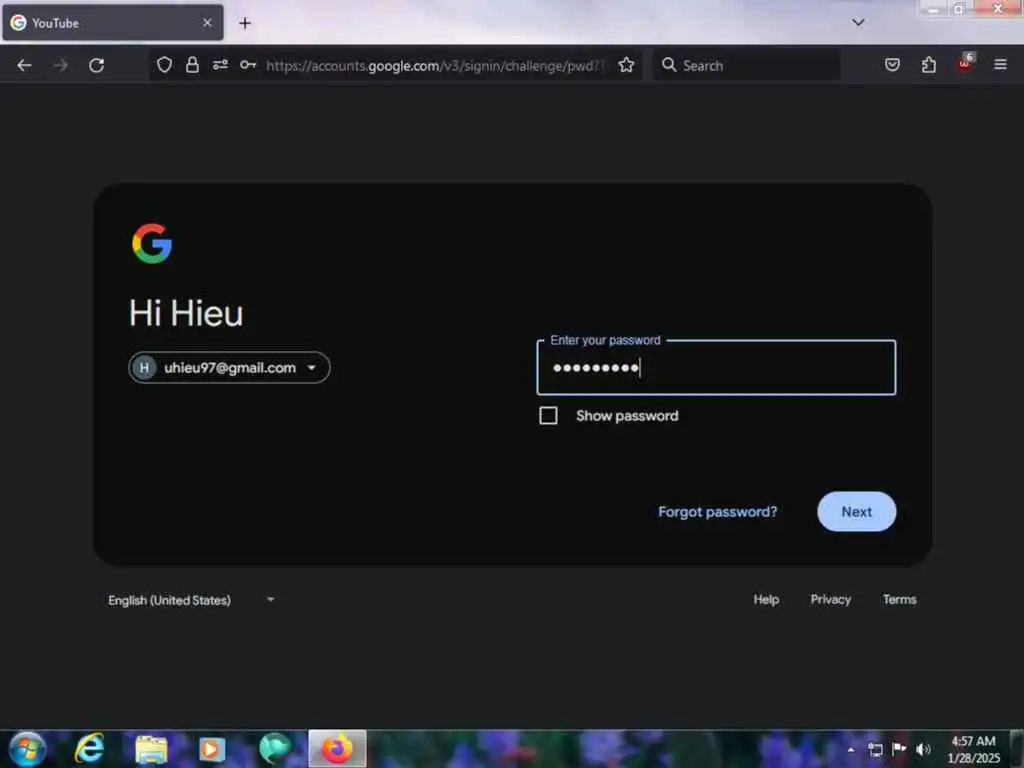Tick the Show password checkbox
This screenshot has width=1024, height=768.
[549, 416]
